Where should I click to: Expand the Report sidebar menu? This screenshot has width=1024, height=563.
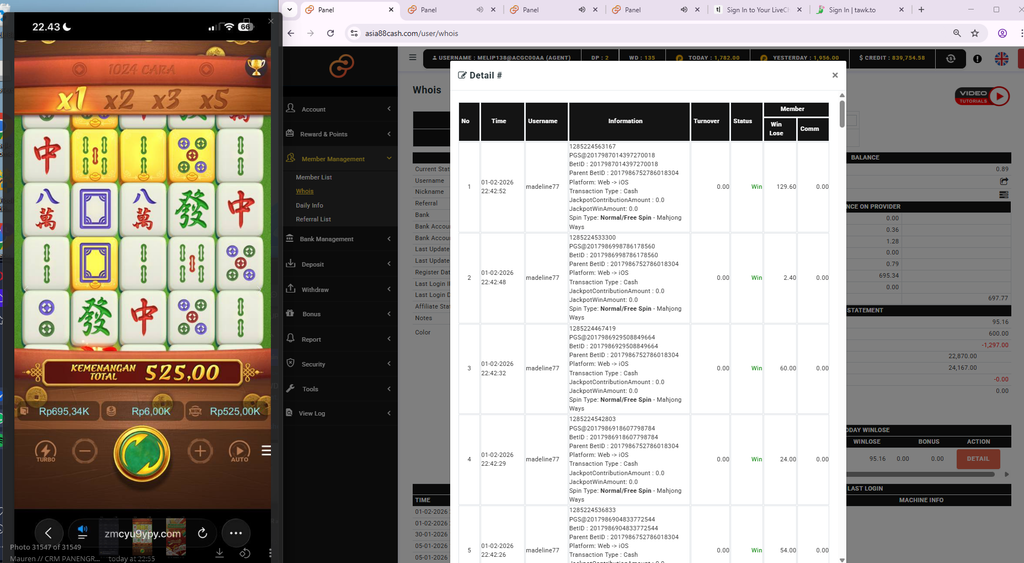point(340,339)
